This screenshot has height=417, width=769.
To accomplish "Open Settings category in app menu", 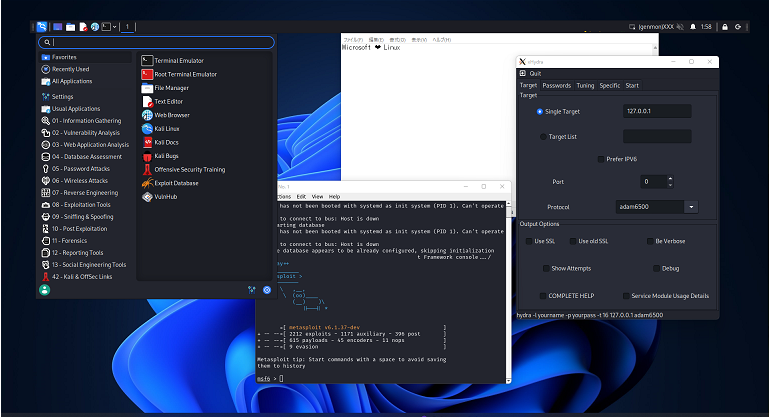I will [x=86, y=97].
